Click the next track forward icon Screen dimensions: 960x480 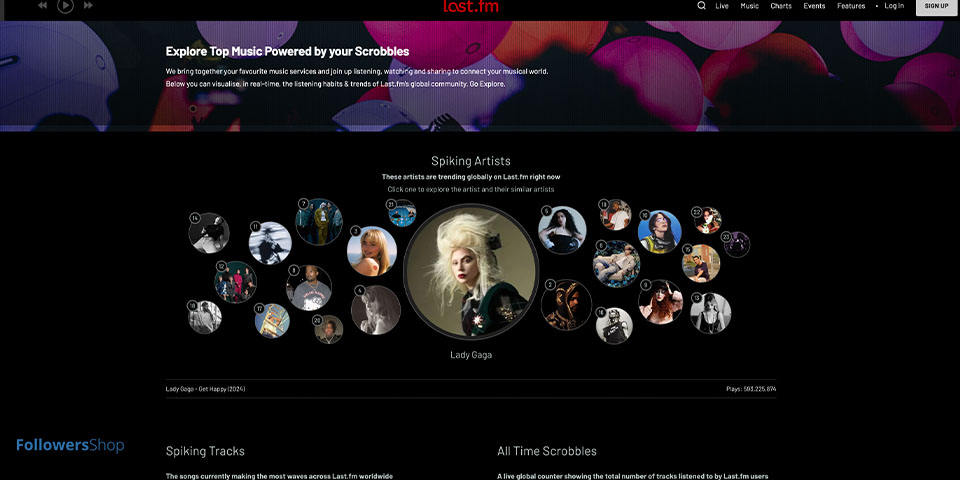click(88, 5)
